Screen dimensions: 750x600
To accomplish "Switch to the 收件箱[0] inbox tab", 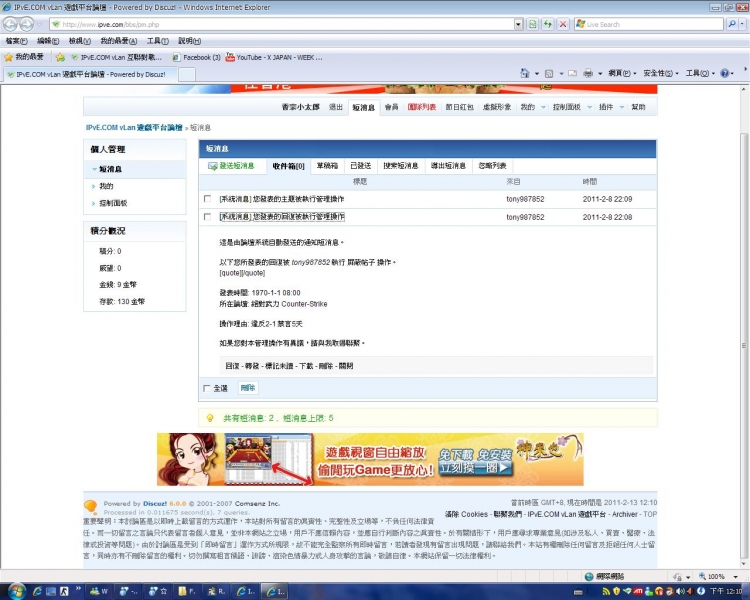I will click(288, 166).
